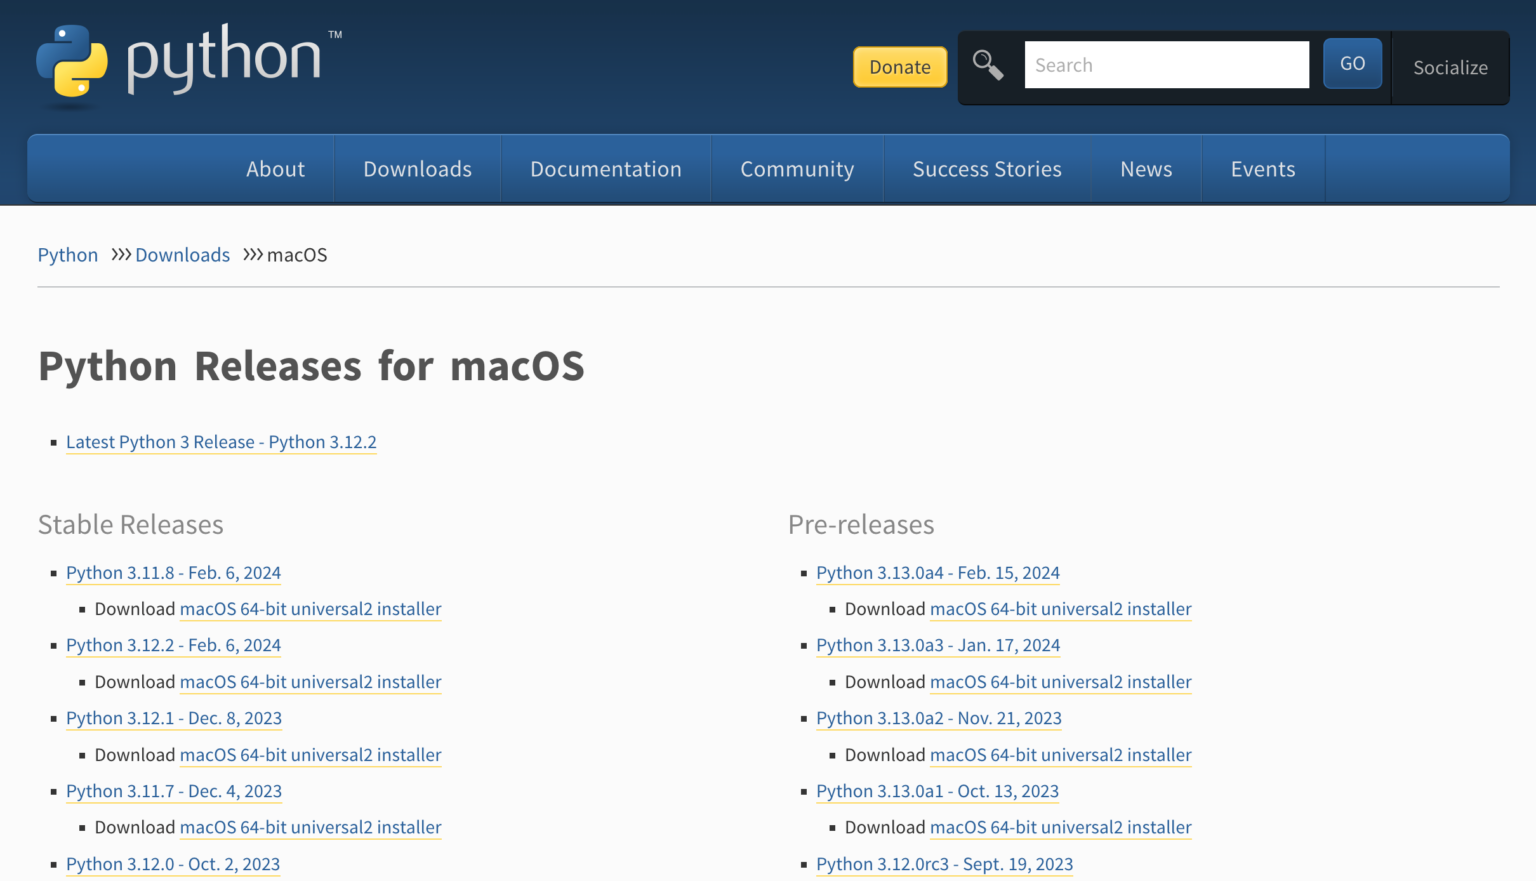Screen dimensions: 1536x881
Task: Open the Python 3.11.8 release page
Action: pyautogui.click(x=172, y=572)
